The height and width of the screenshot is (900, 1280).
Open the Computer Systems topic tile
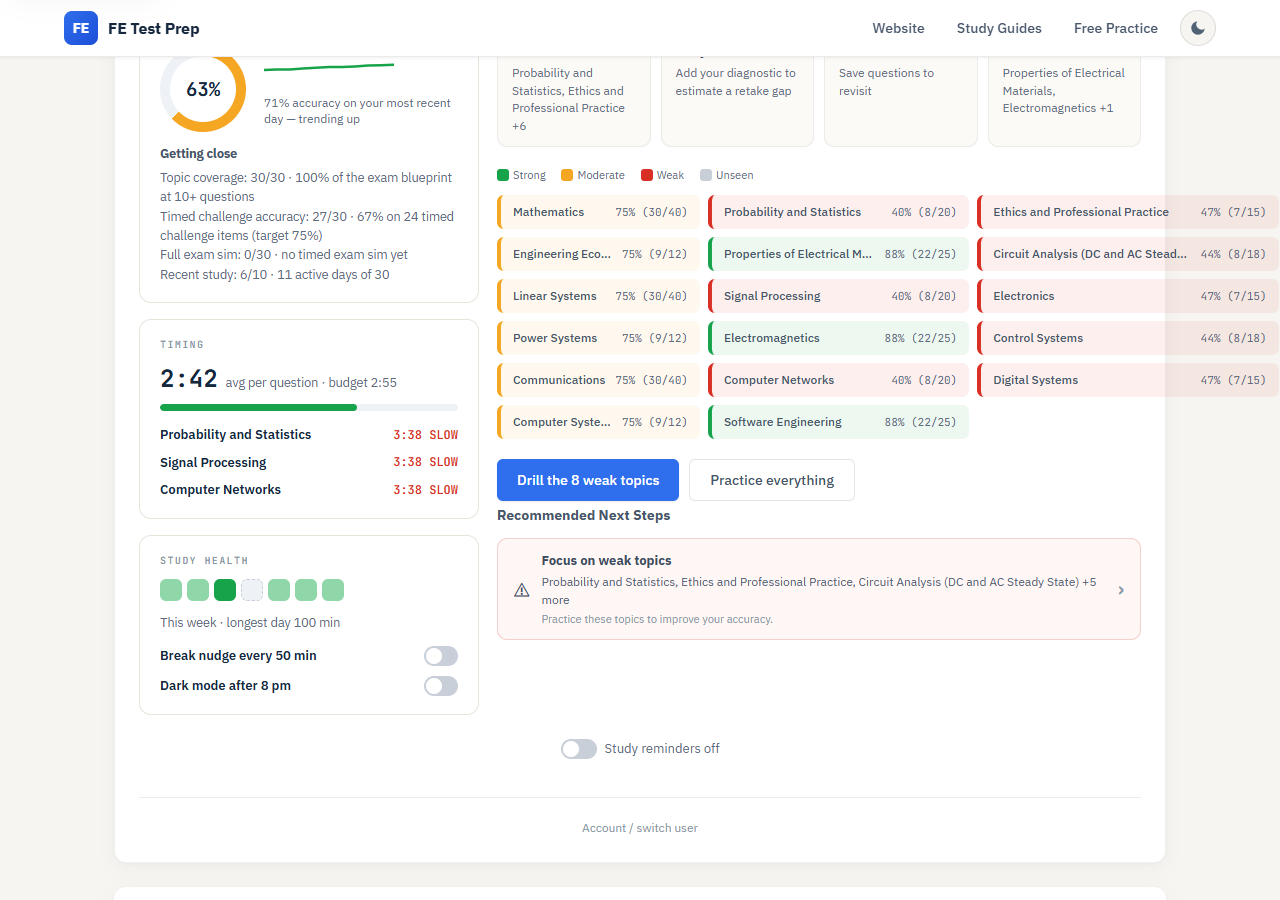(x=598, y=422)
